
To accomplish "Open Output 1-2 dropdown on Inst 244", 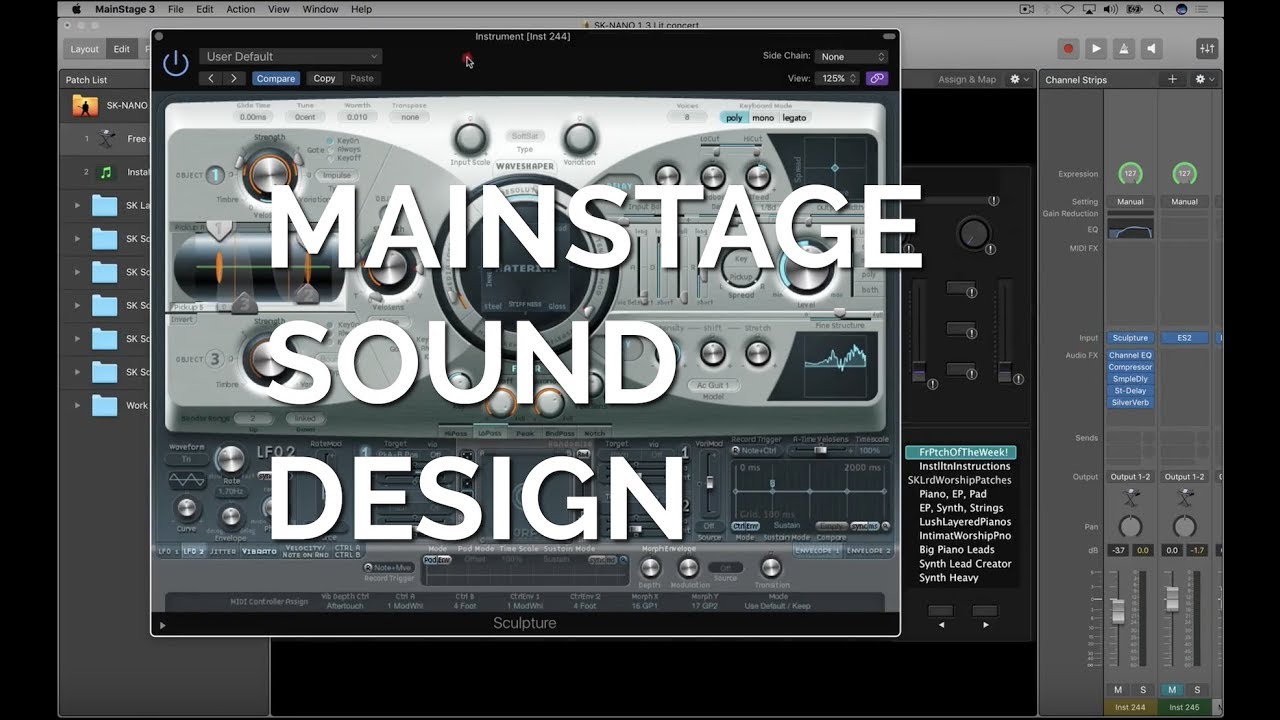I will point(1130,477).
